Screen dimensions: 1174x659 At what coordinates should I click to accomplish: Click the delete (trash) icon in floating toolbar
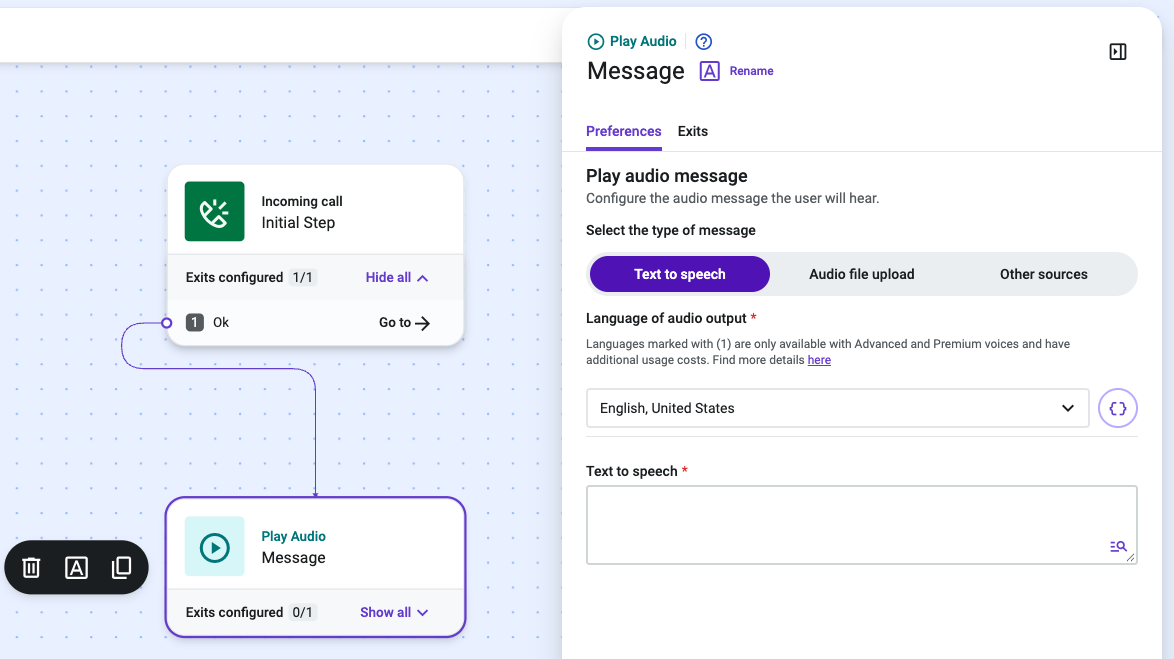(31, 568)
